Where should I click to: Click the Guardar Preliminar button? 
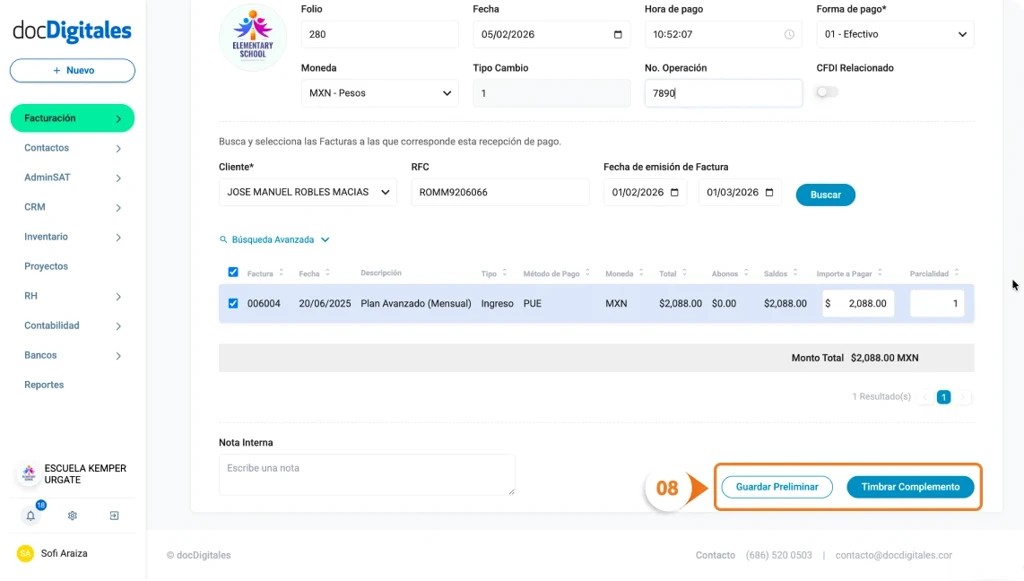pyautogui.click(x=776, y=487)
